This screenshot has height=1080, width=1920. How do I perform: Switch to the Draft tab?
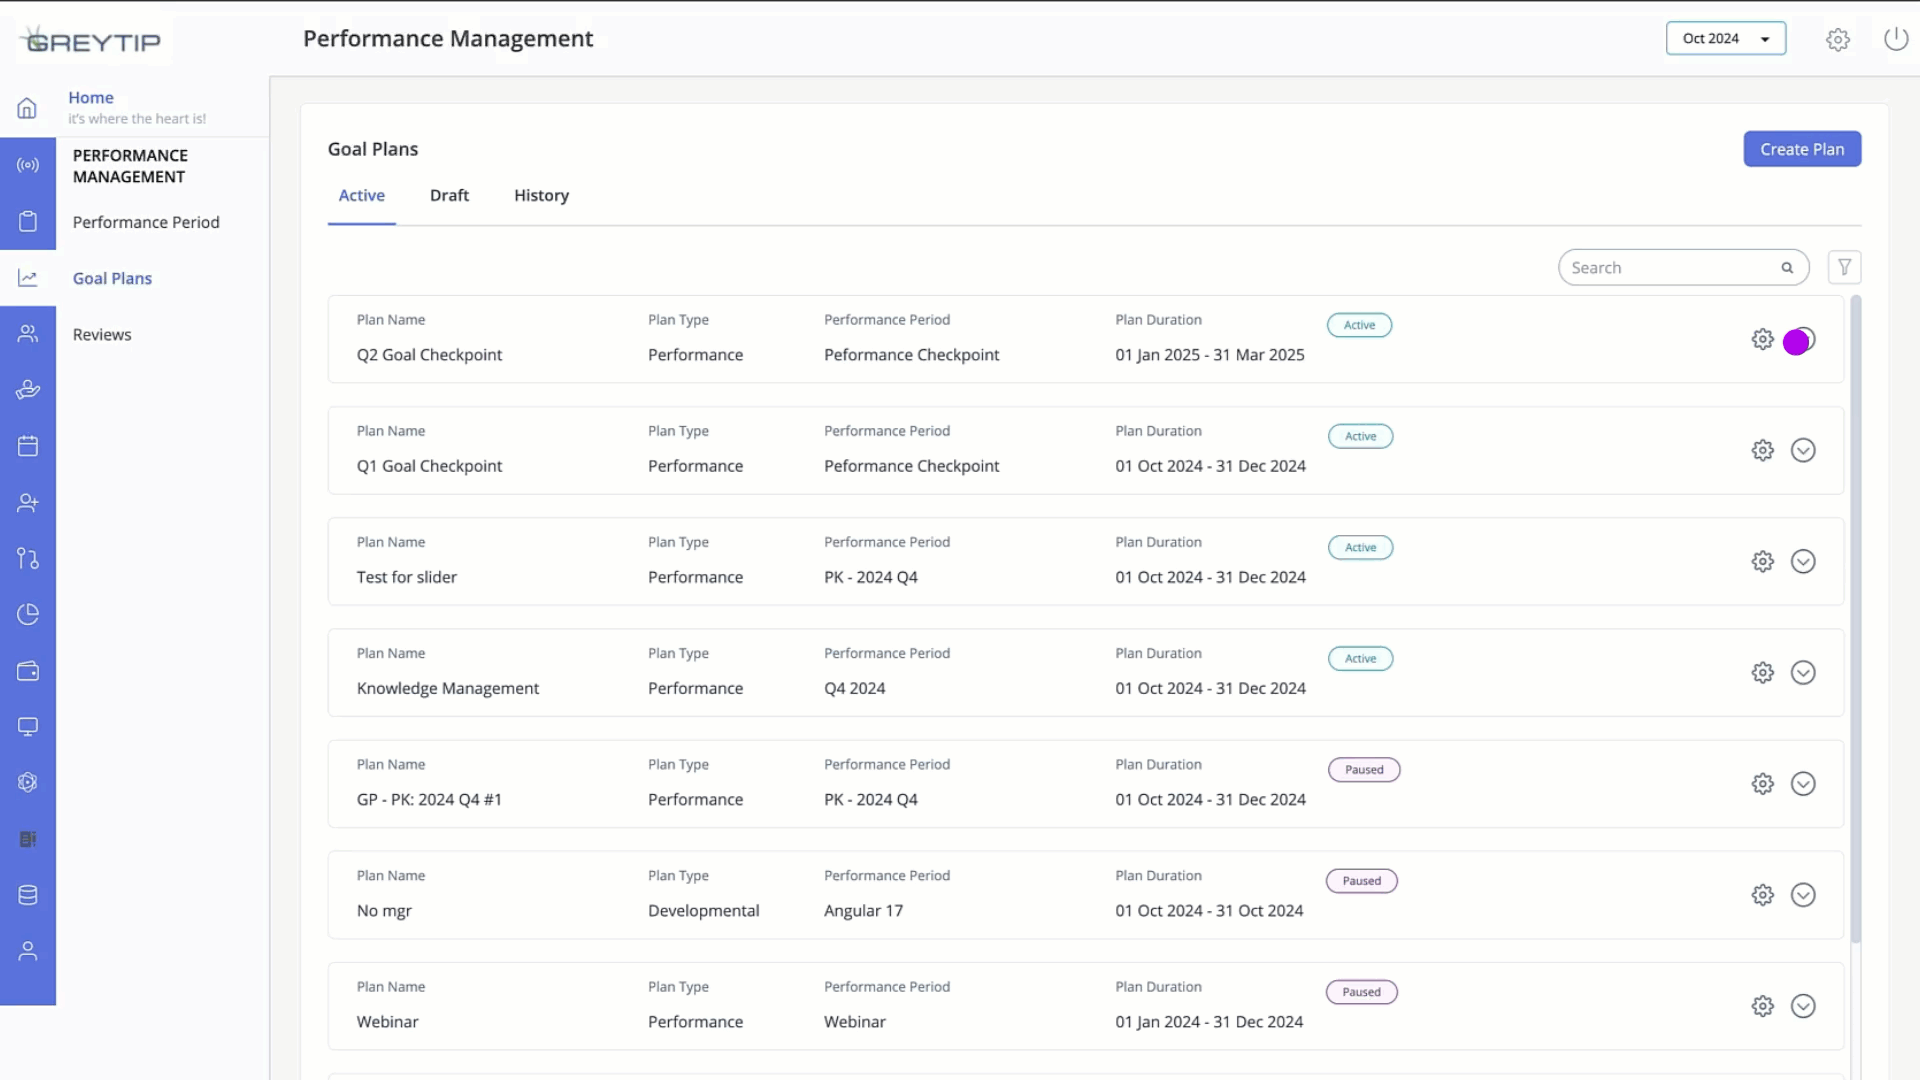point(449,195)
